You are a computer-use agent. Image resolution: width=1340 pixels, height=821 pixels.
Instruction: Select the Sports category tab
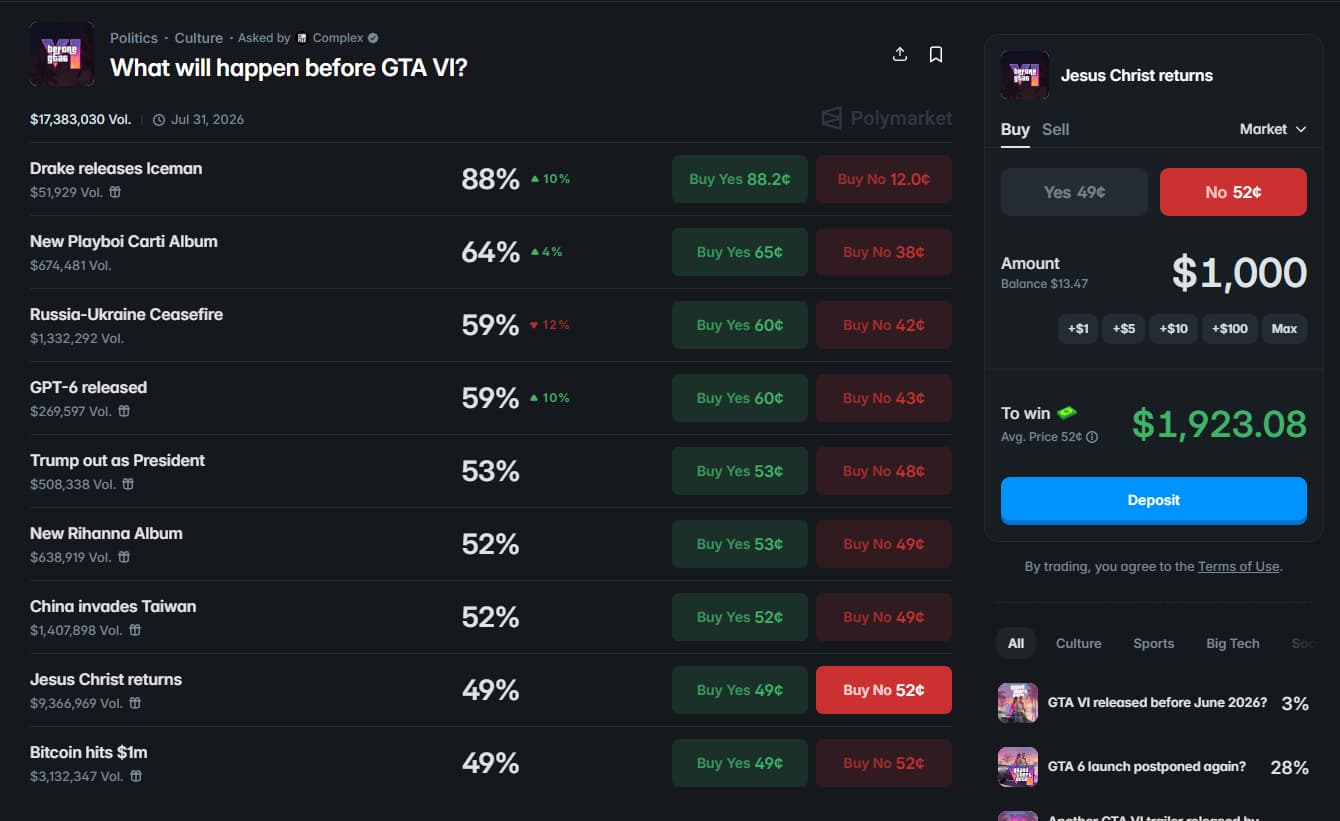click(x=1153, y=643)
